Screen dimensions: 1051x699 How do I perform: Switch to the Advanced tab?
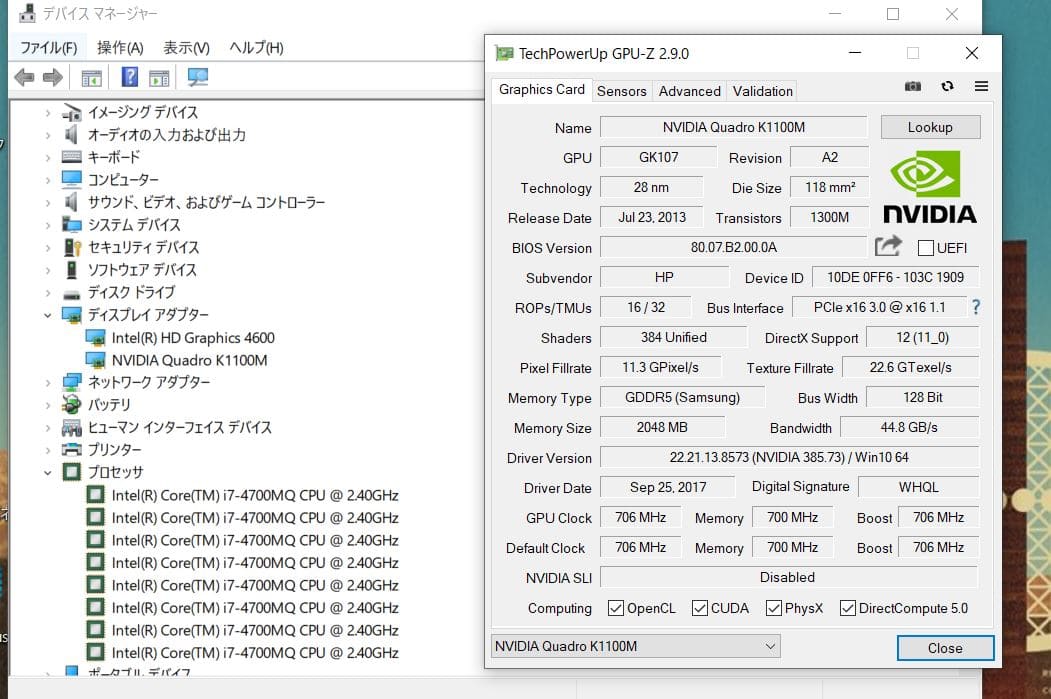[x=690, y=91]
